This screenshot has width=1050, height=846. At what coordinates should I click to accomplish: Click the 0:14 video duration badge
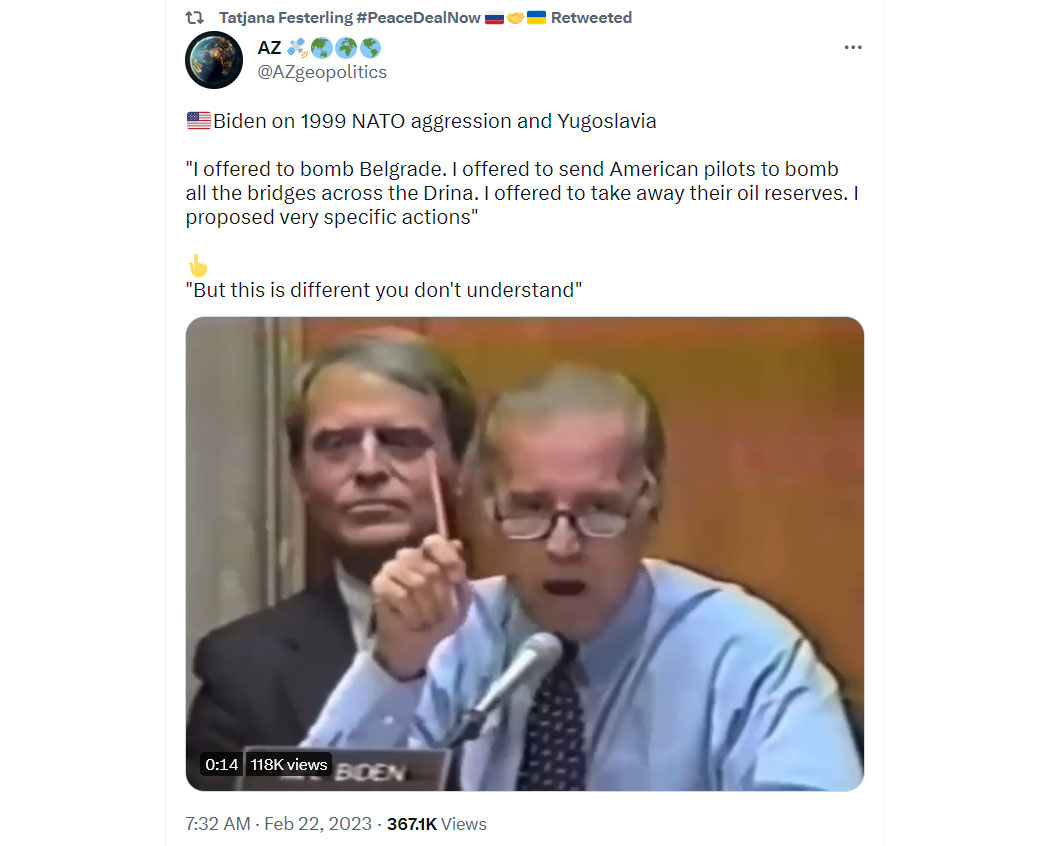point(222,764)
